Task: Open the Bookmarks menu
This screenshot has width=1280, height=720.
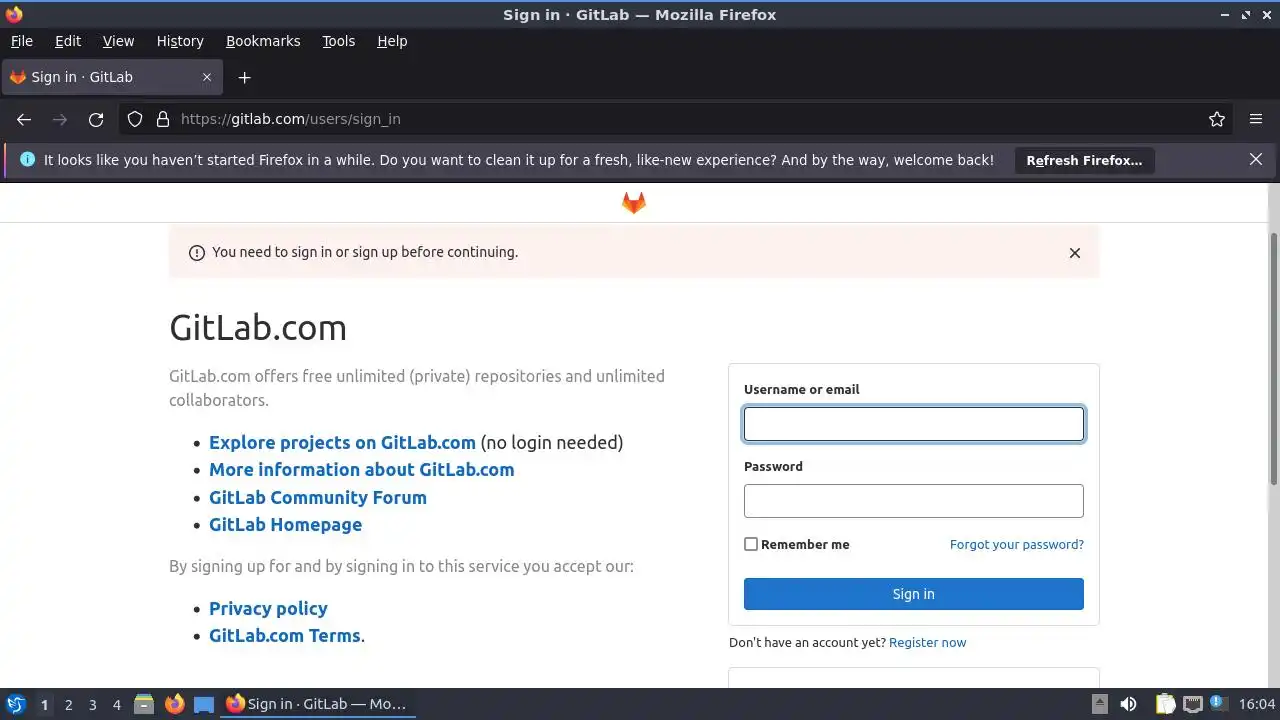Action: (263, 41)
